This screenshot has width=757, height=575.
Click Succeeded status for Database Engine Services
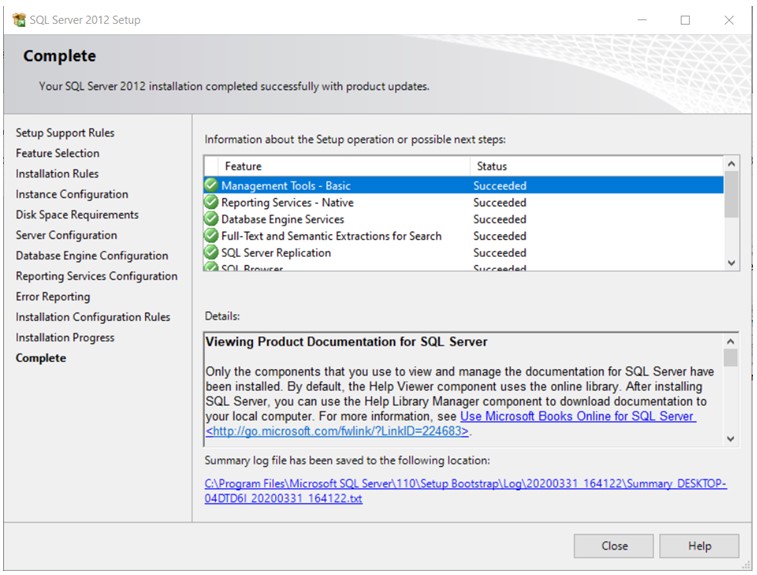click(x=500, y=219)
